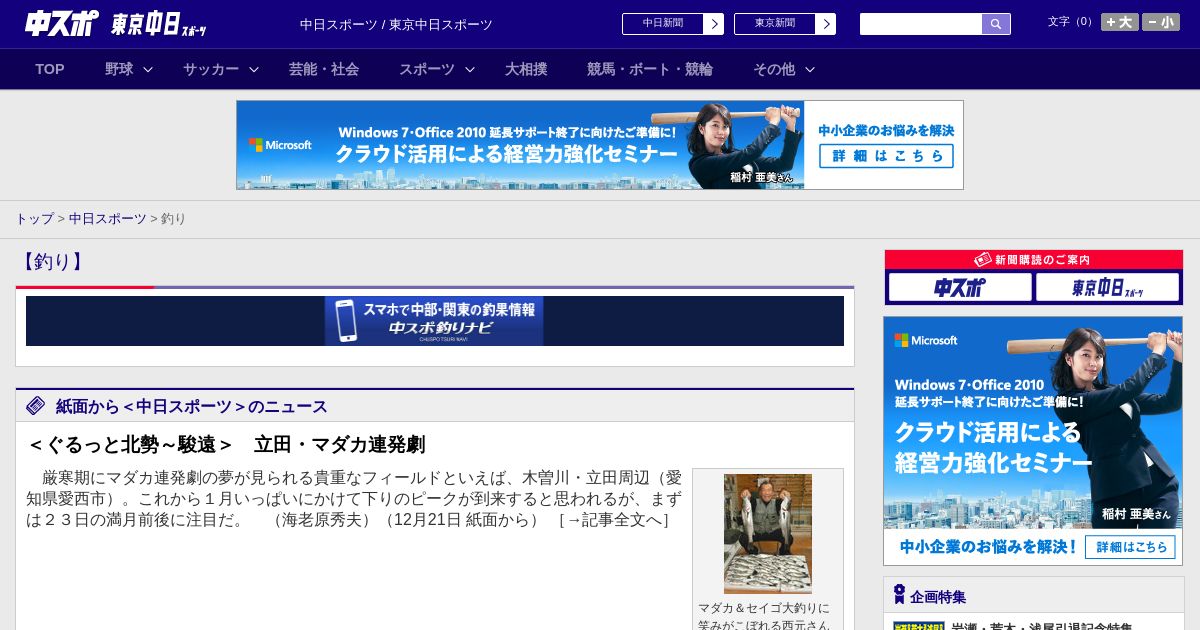
Task: Open the 芸能・社会 menu item
Action: click(324, 69)
